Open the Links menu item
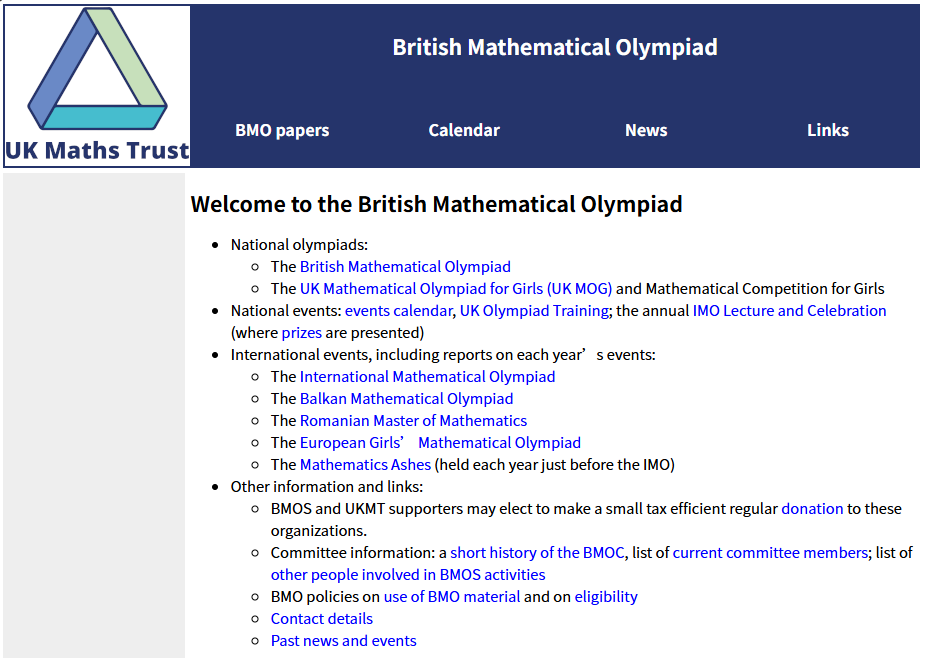925x658 pixels. pos(828,130)
